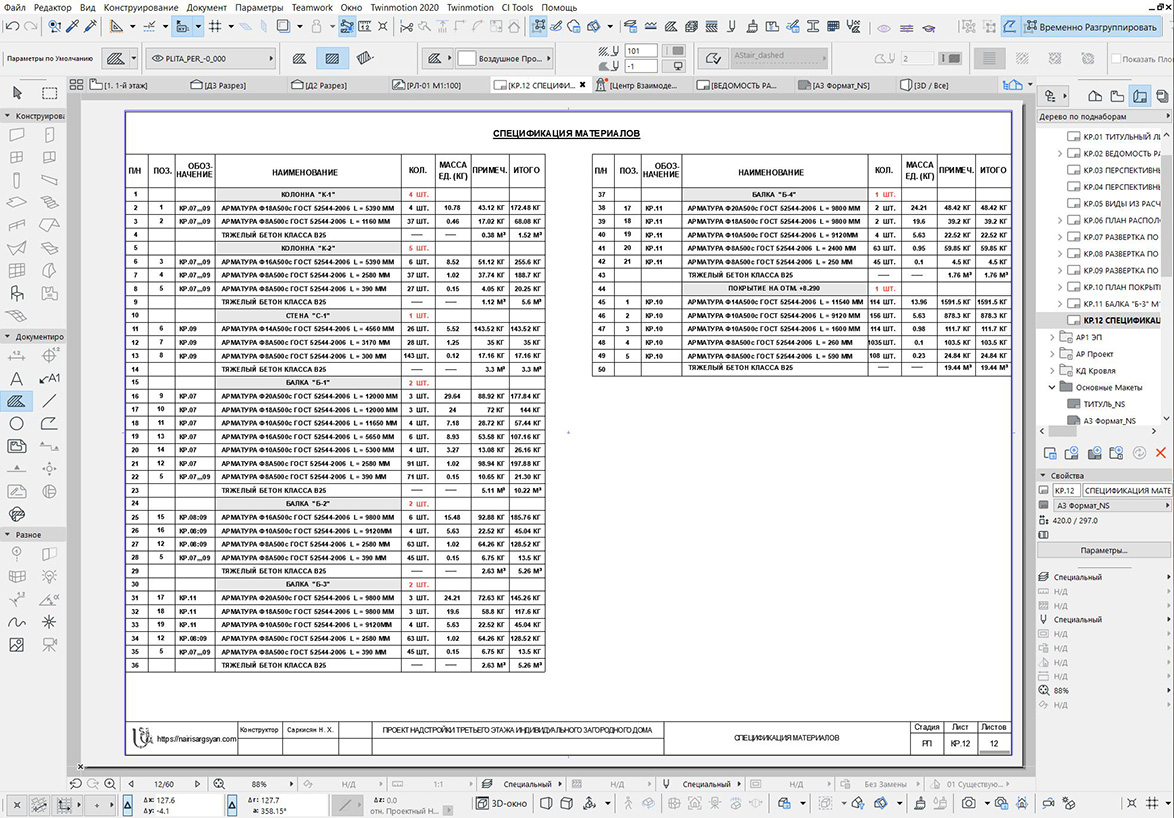The width and height of the screenshot is (1174, 818).
Task: Toggle the Временно Разгруппировать button
Action: [1092, 27]
